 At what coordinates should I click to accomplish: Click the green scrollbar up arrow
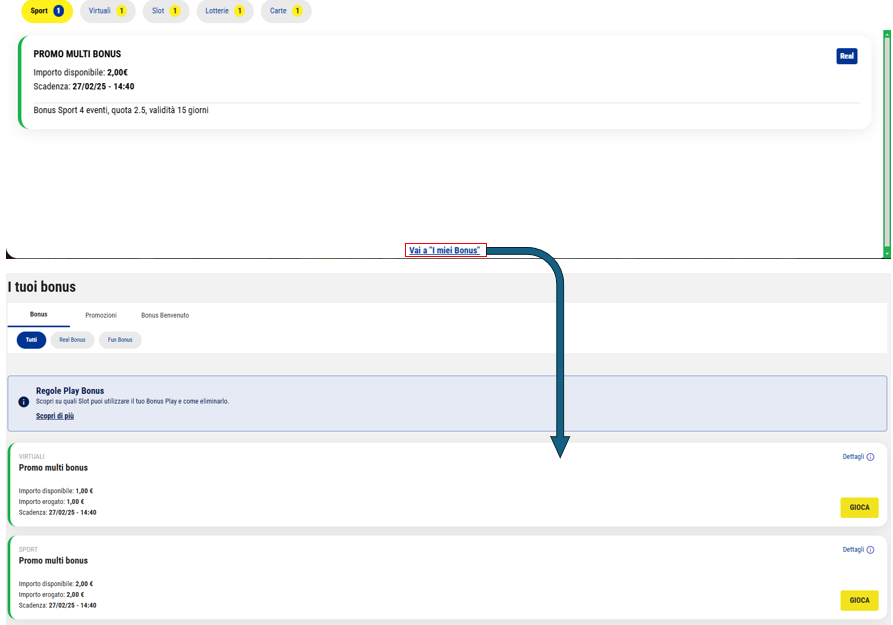pos(887,35)
